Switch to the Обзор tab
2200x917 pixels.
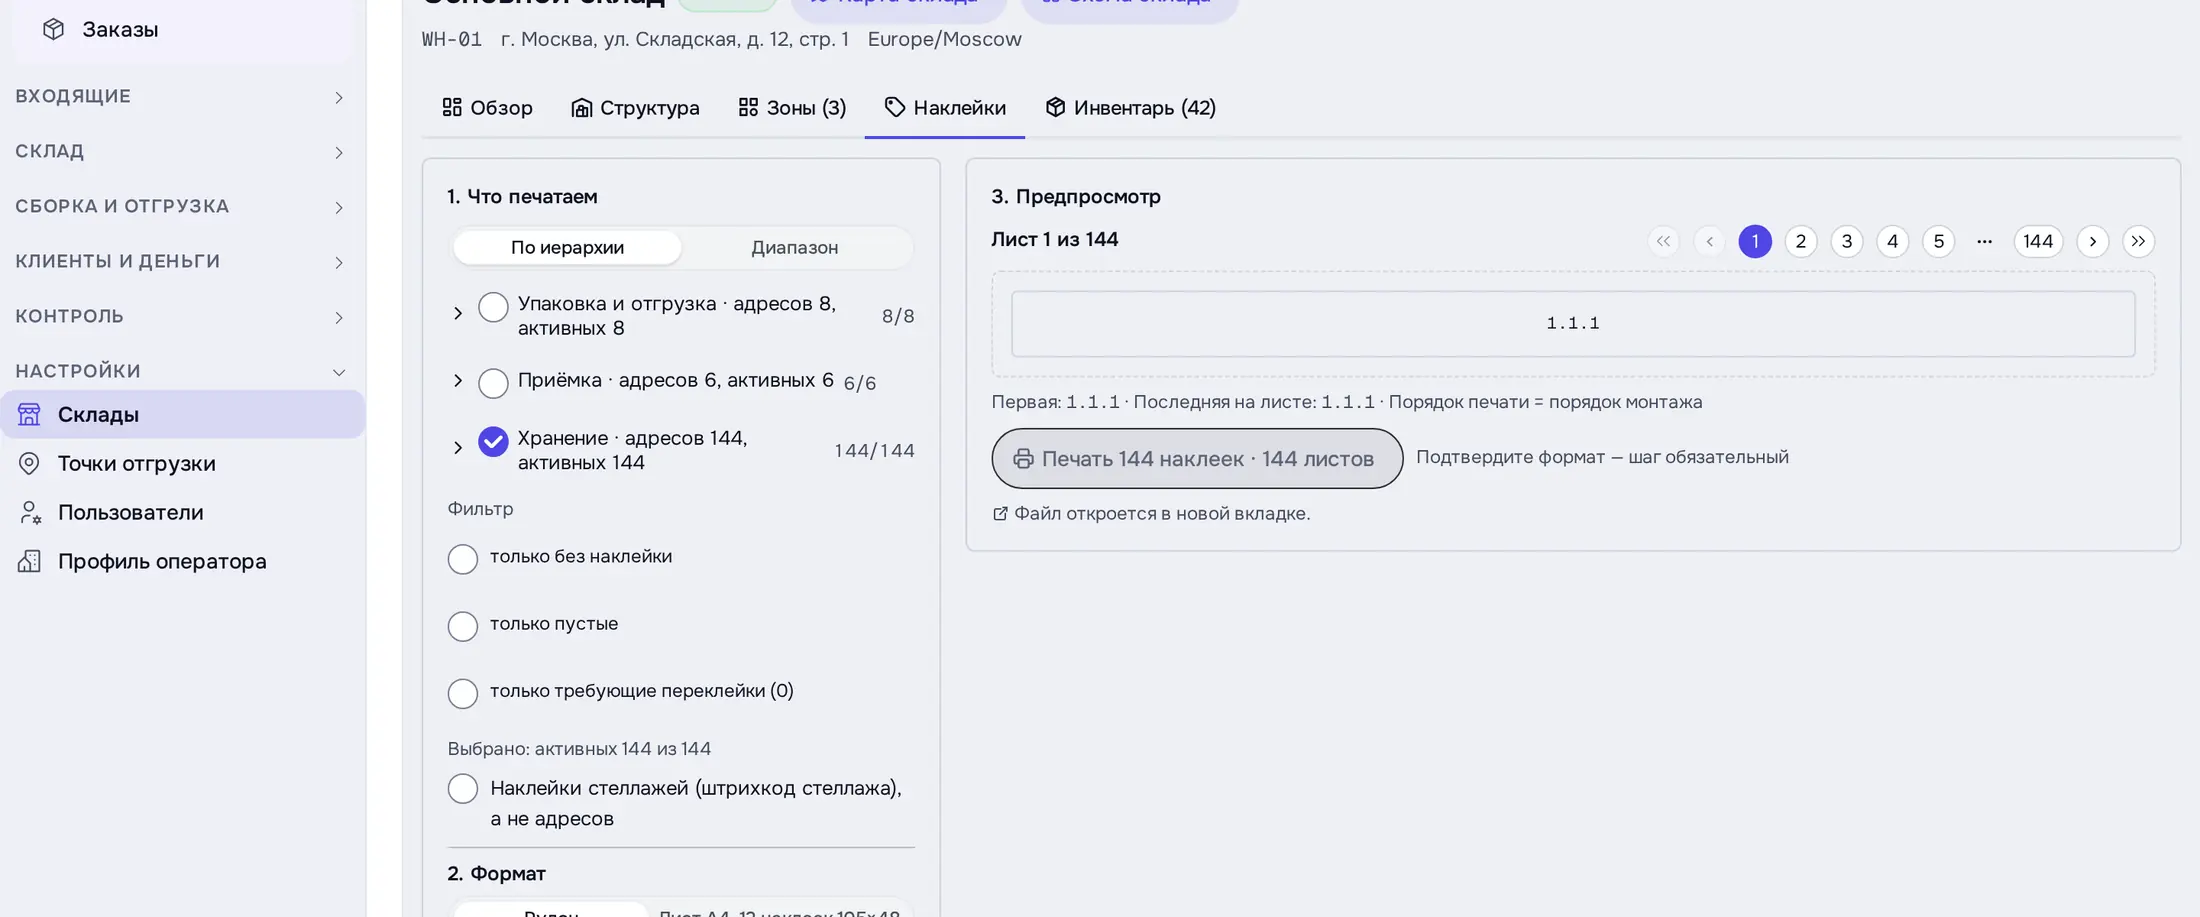tap(487, 108)
